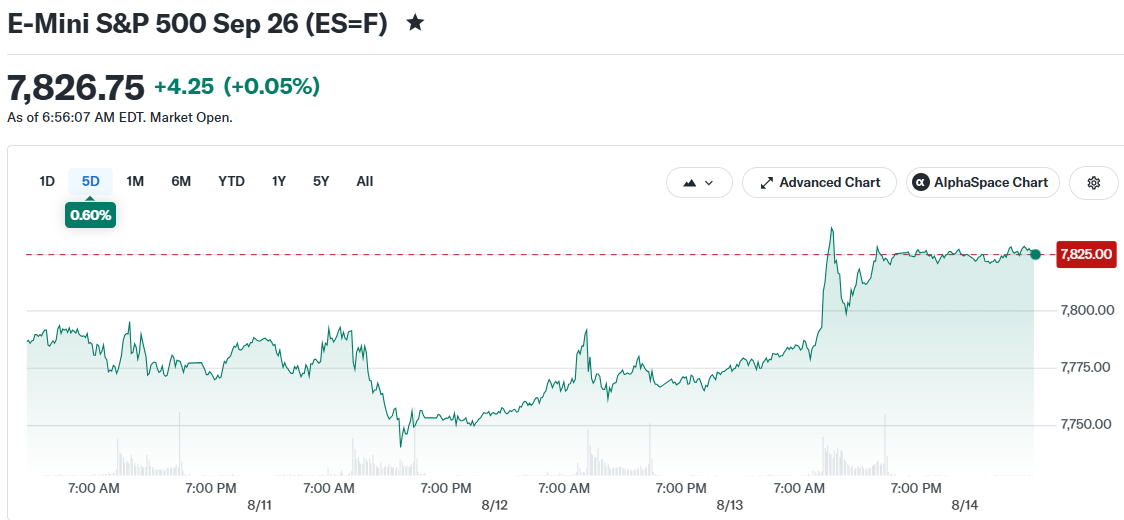Click the 8/13 date label

coord(729,506)
